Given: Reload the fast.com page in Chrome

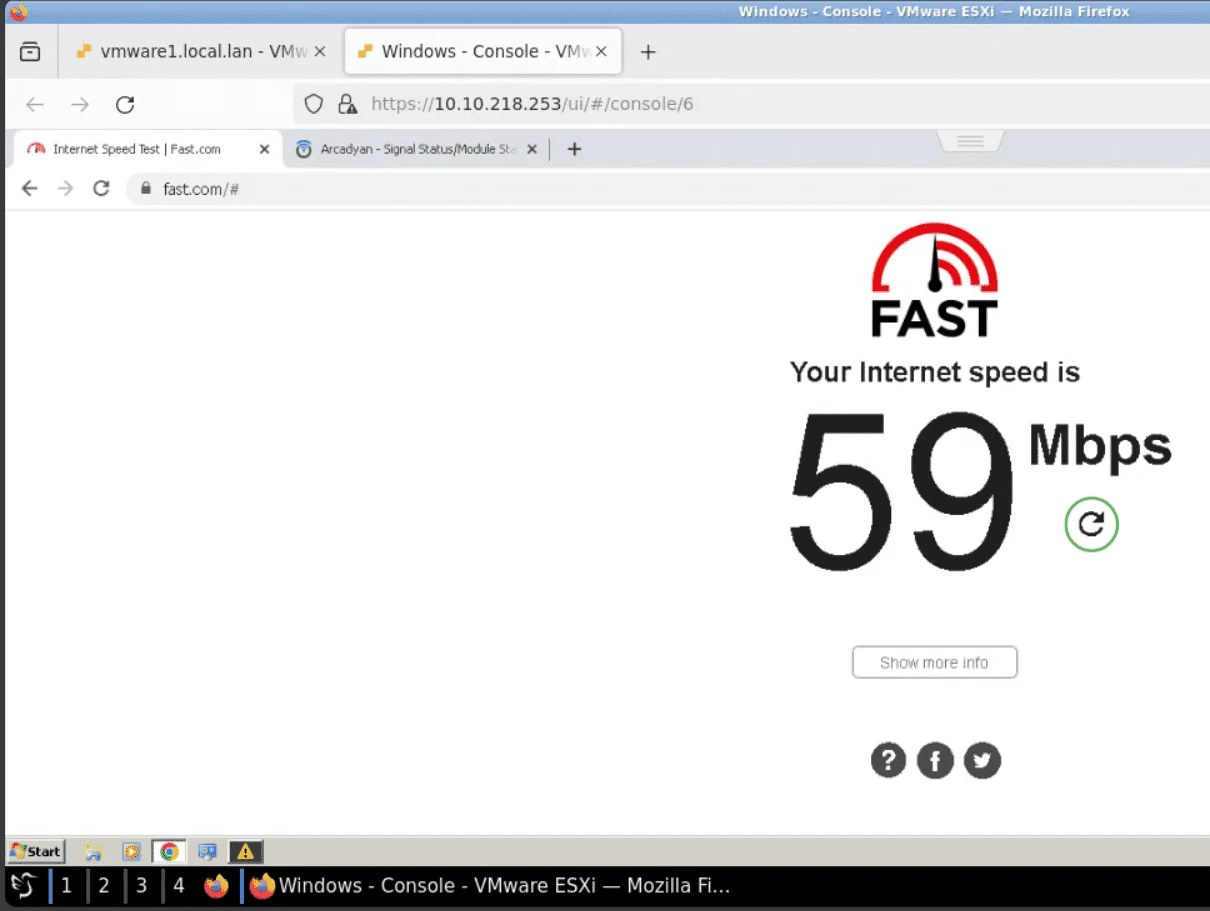Looking at the screenshot, I should (101, 188).
